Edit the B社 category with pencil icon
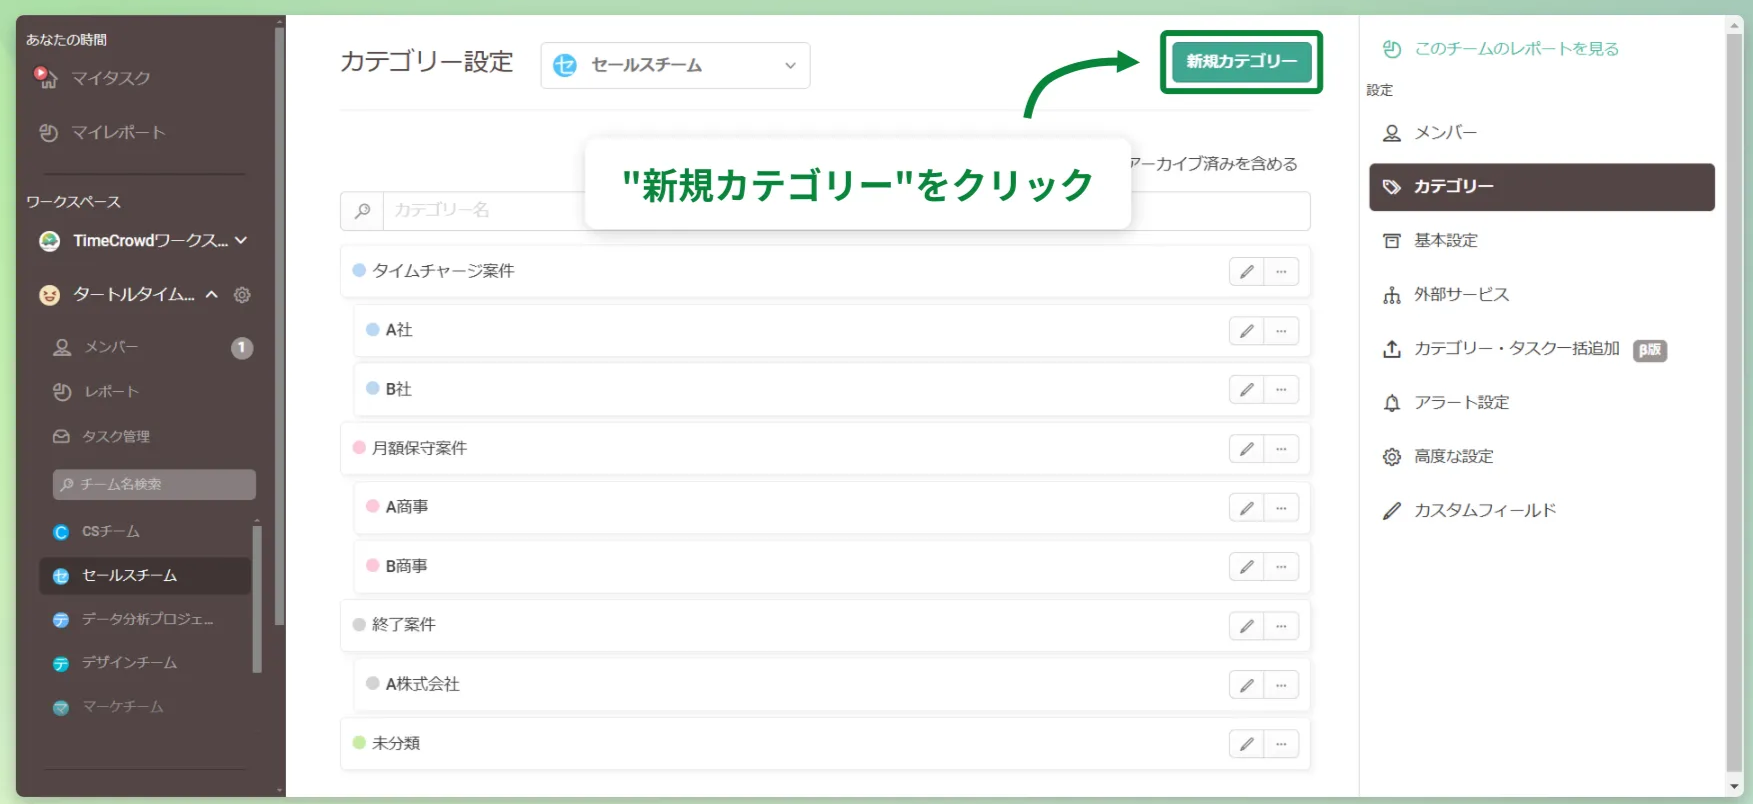This screenshot has width=1753, height=804. (x=1246, y=390)
